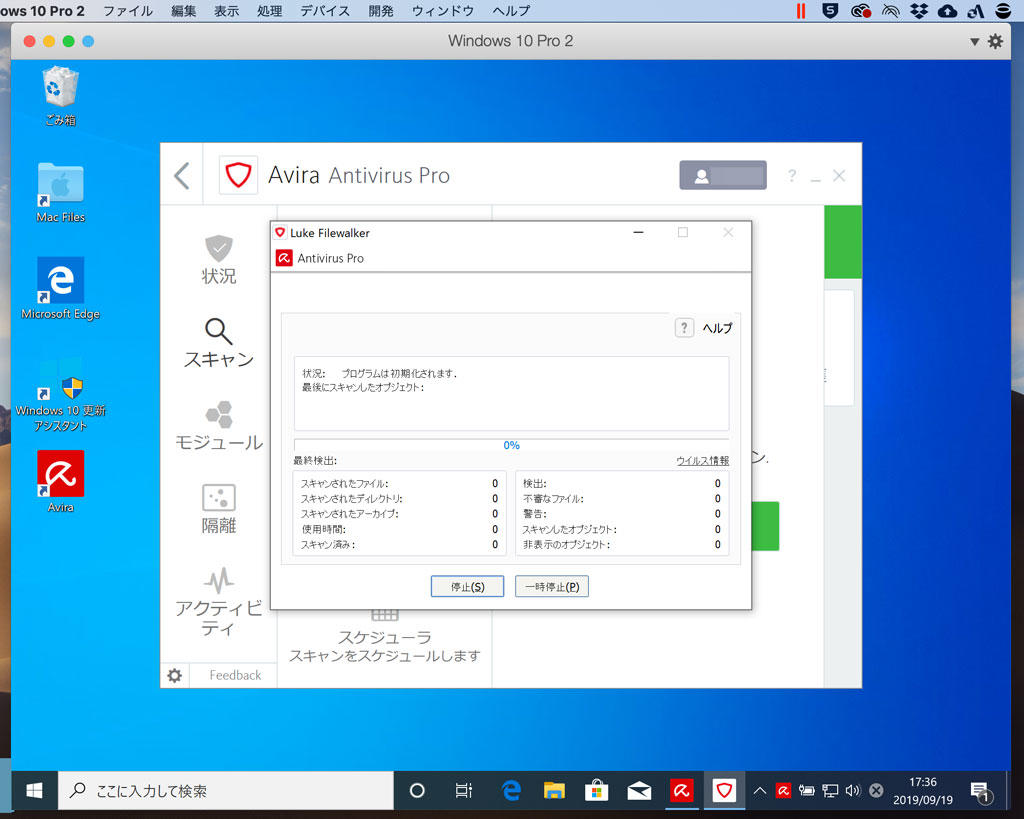The height and width of the screenshot is (819, 1024).
Task: Open Task View on the taskbar
Action: [x=463, y=791]
